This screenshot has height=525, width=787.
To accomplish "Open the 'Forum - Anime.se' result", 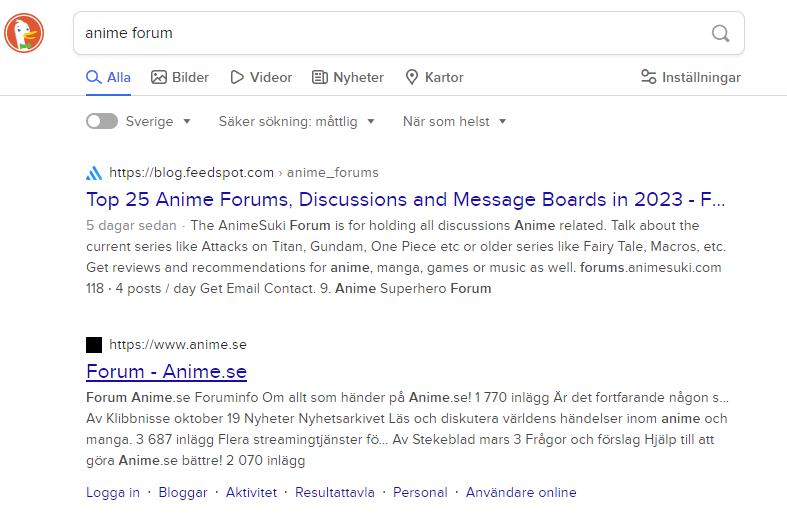I will 166,371.
